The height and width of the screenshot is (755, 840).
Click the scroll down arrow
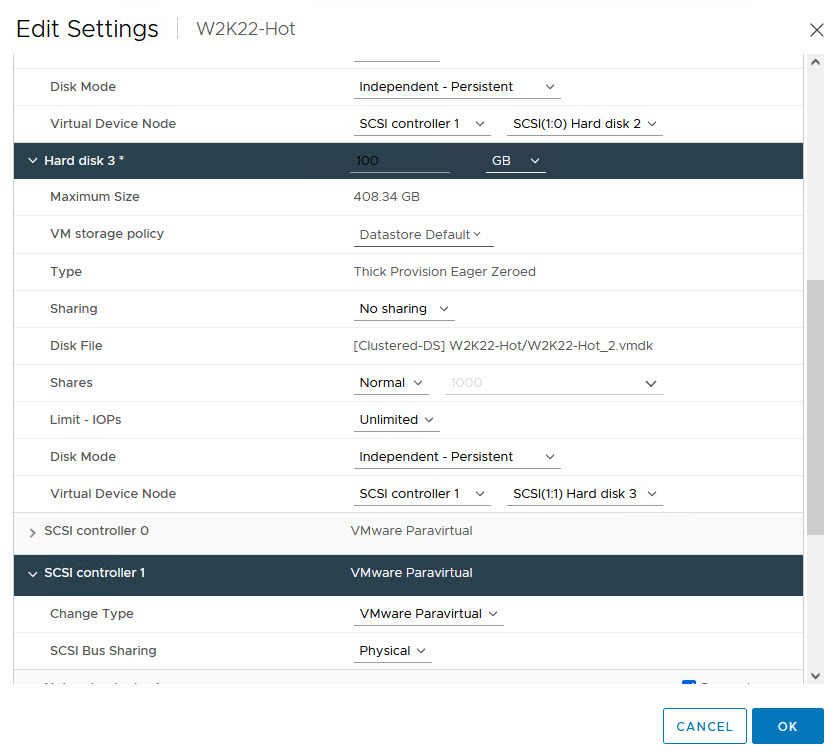[x=815, y=676]
